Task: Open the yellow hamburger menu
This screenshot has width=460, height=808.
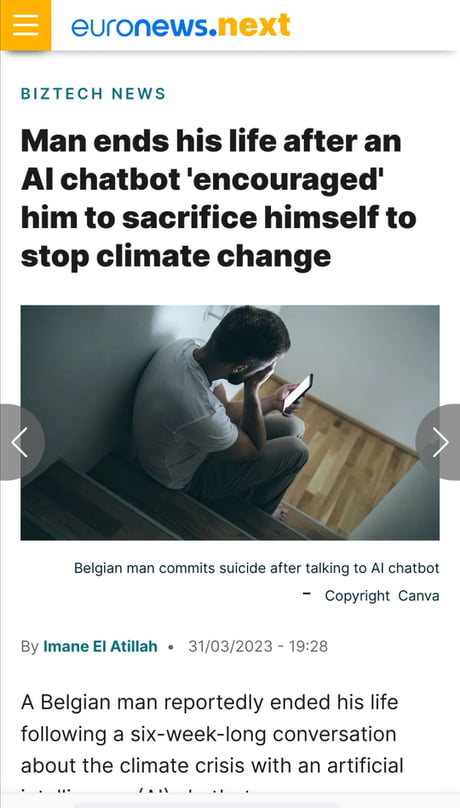Action: point(25,25)
